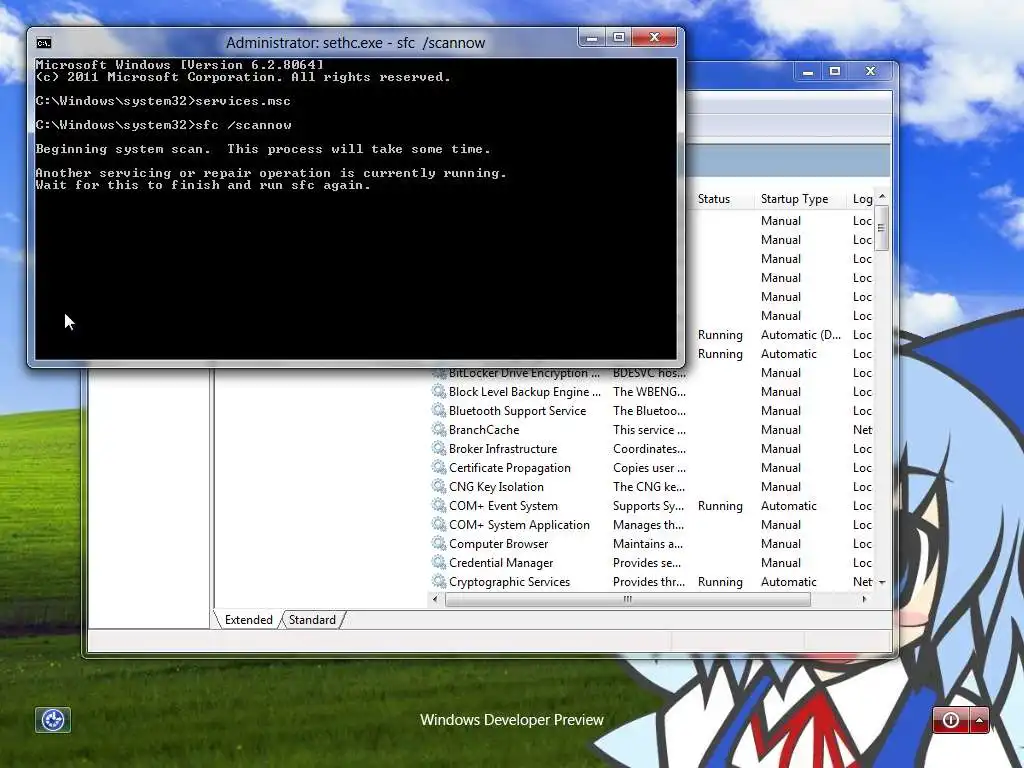
Task: Click the Ease of Access button
Action: coord(53,720)
